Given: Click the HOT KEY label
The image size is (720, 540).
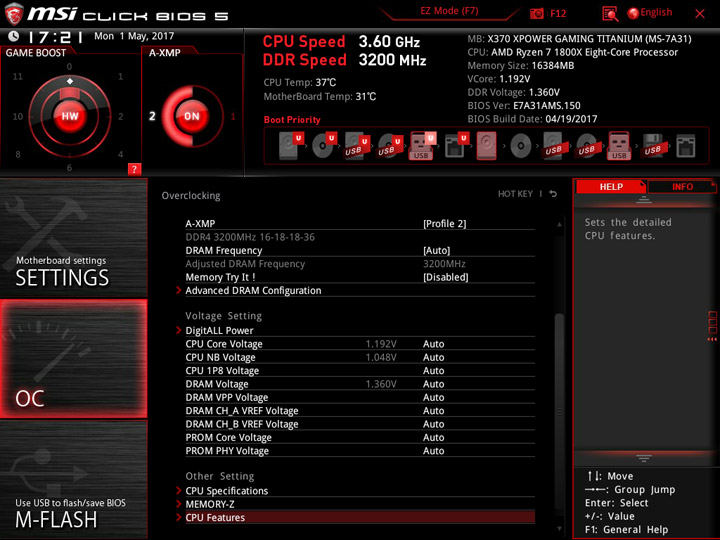Looking at the screenshot, I should [515, 194].
